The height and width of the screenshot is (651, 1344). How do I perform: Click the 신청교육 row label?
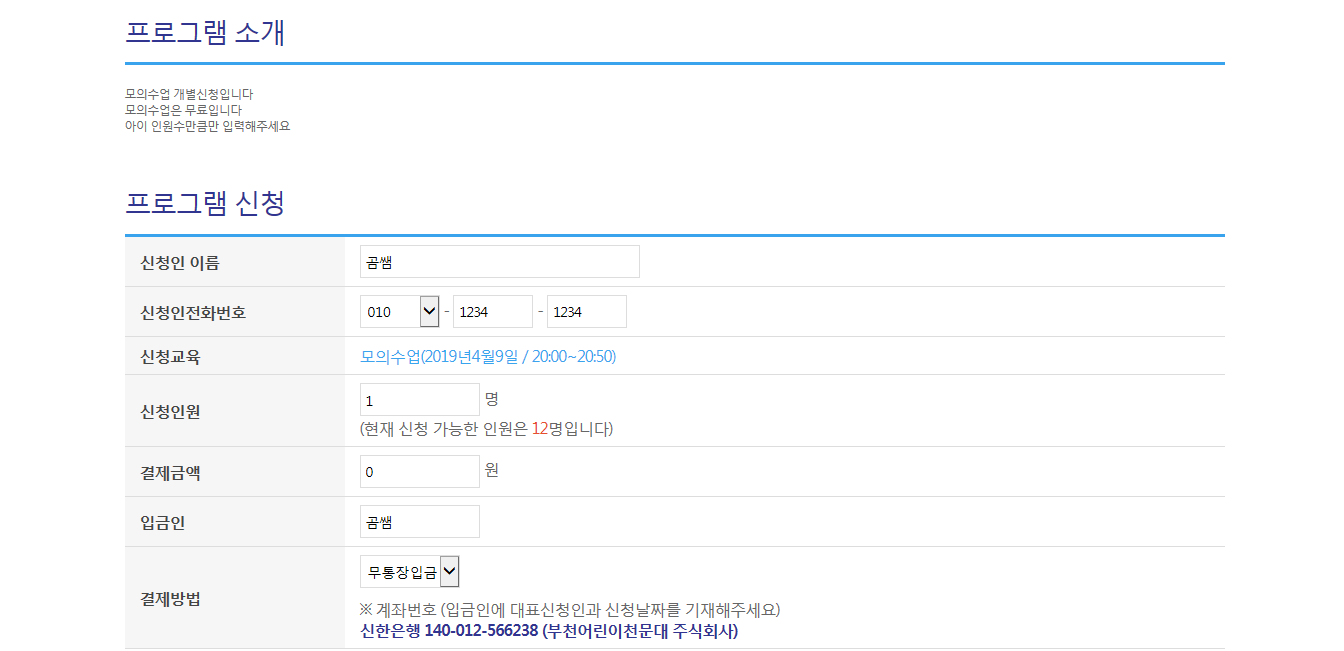point(171,356)
